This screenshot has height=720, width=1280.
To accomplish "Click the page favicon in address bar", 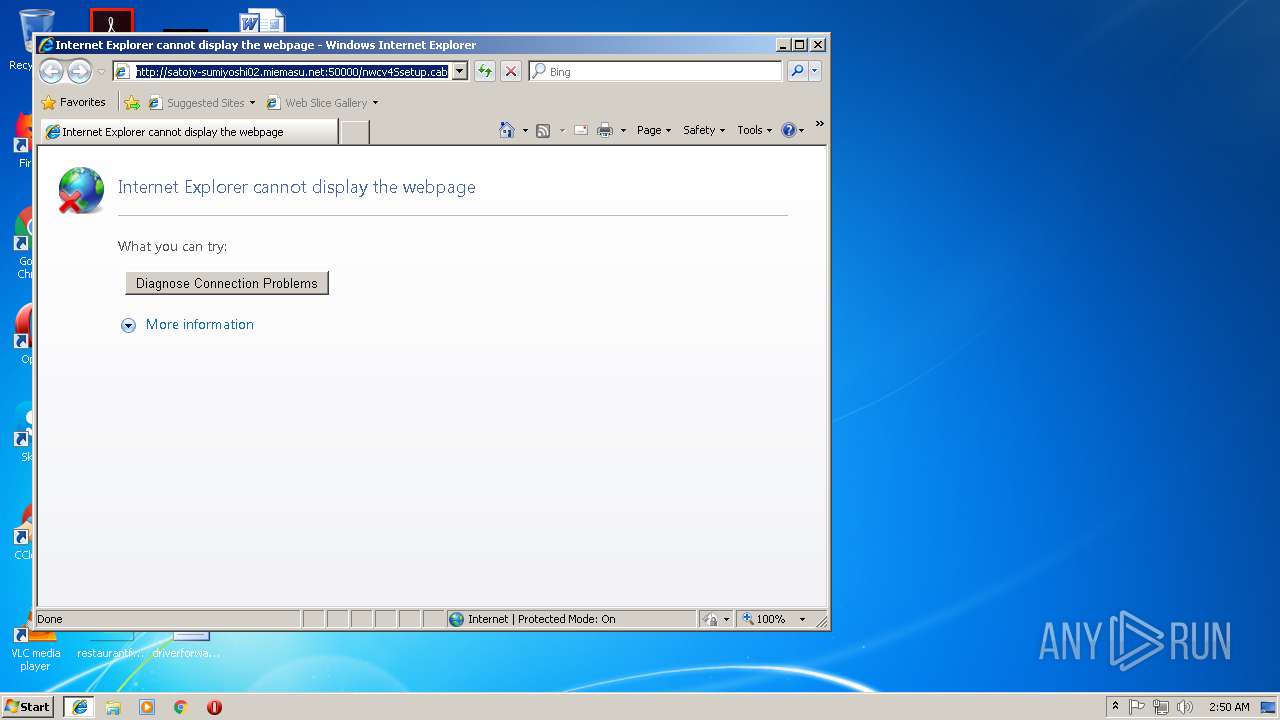I will (123, 72).
